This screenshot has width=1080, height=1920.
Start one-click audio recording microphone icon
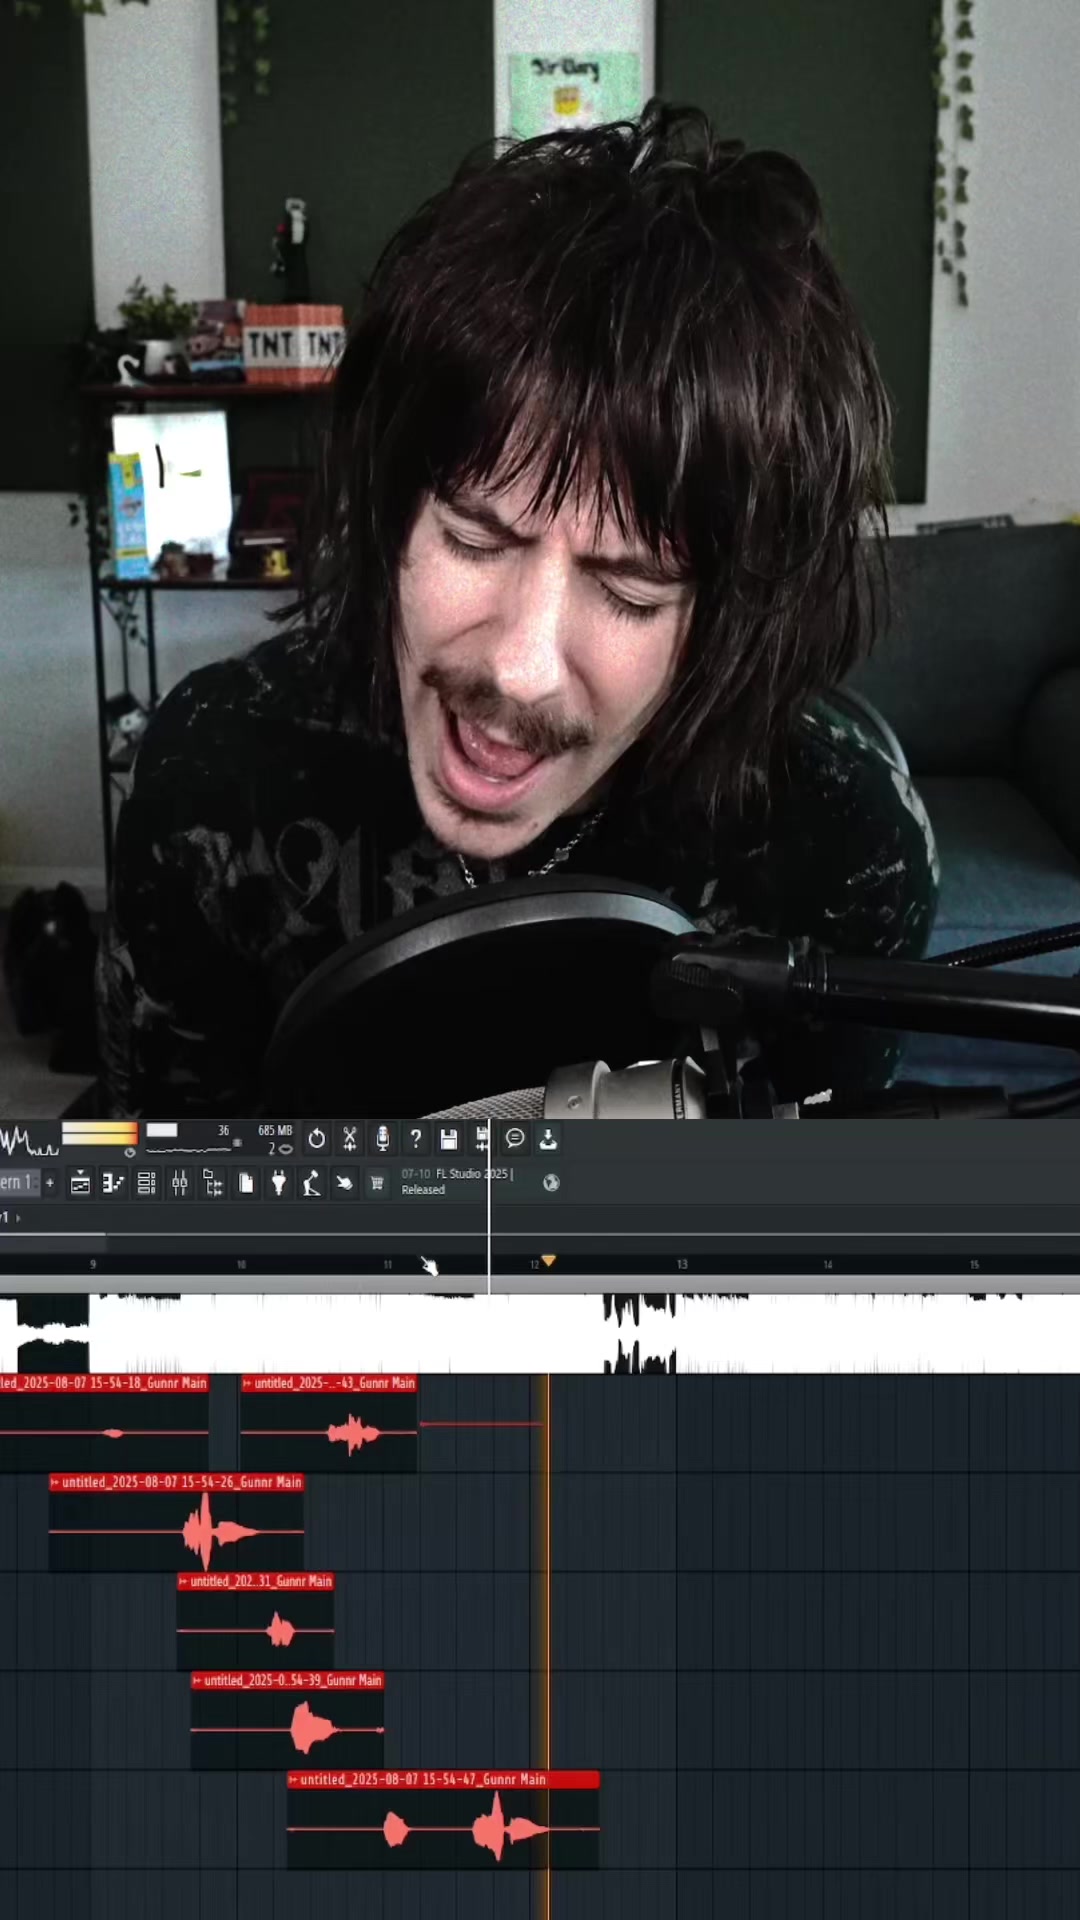point(383,1138)
